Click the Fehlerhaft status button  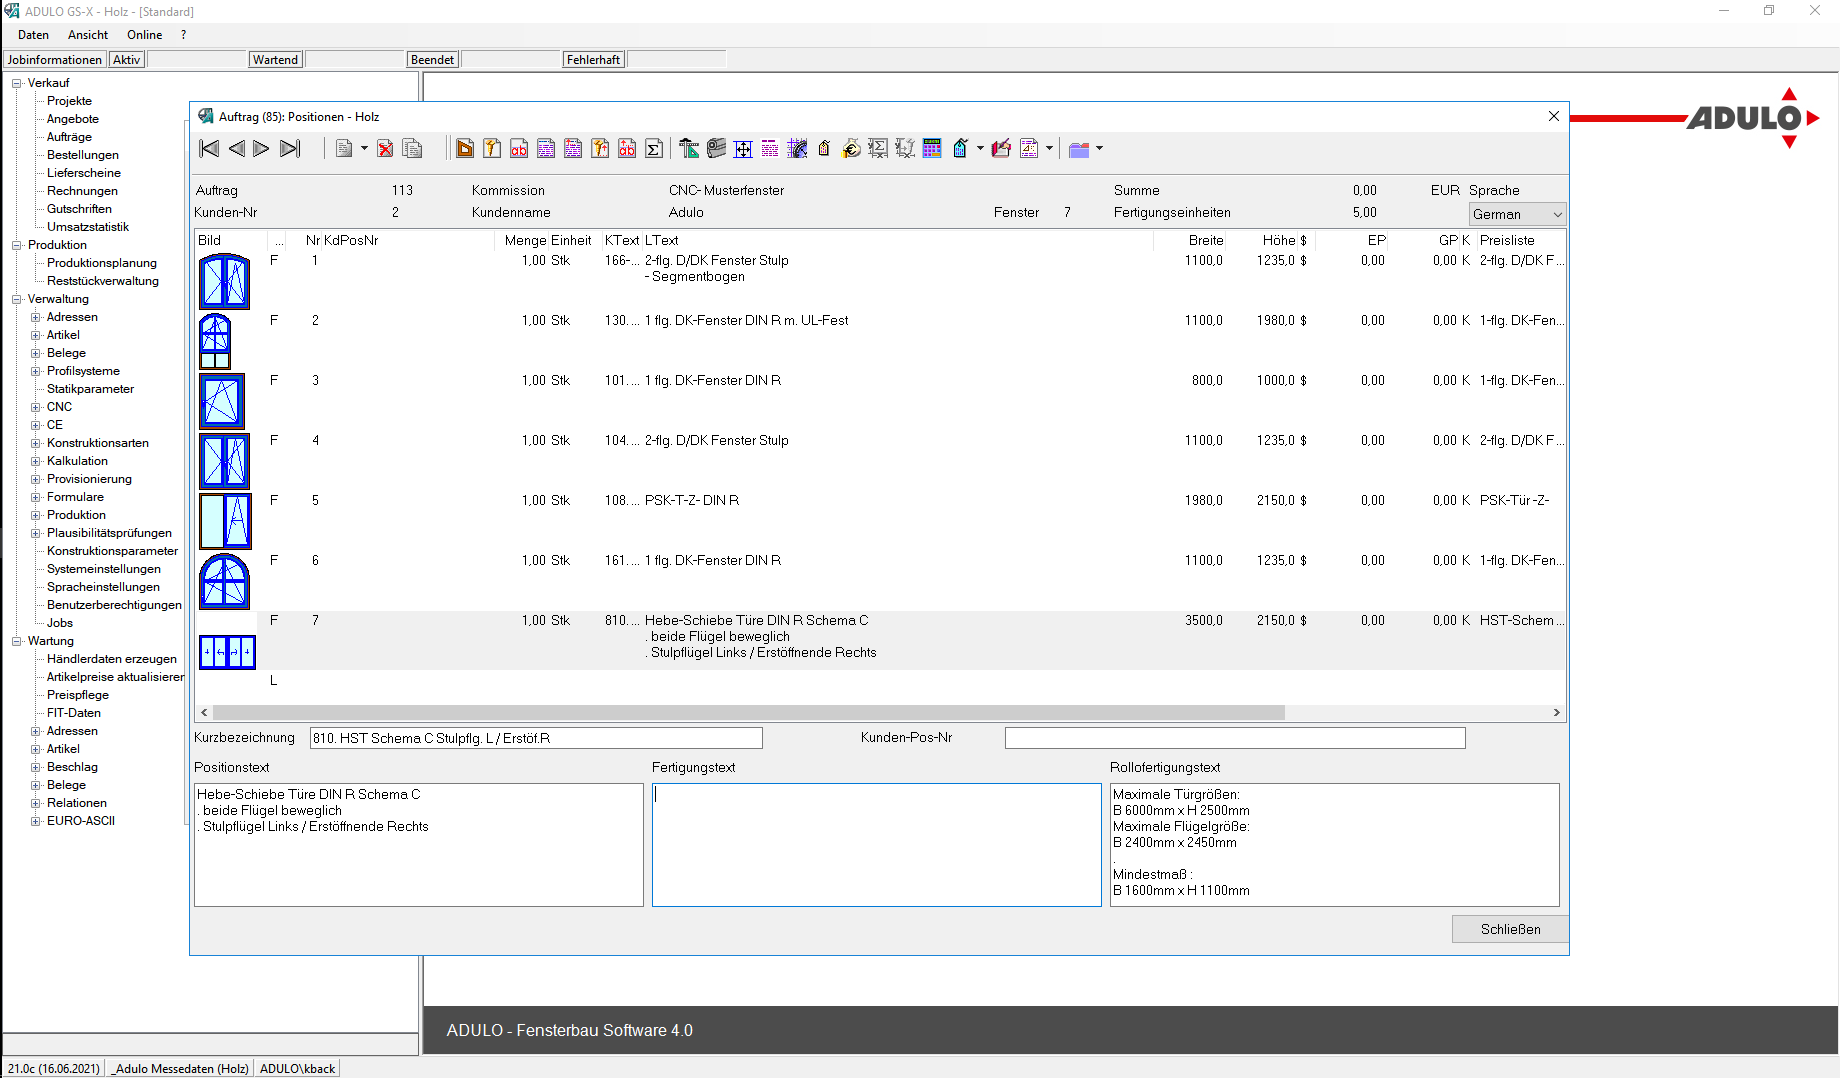(x=593, y=60)
